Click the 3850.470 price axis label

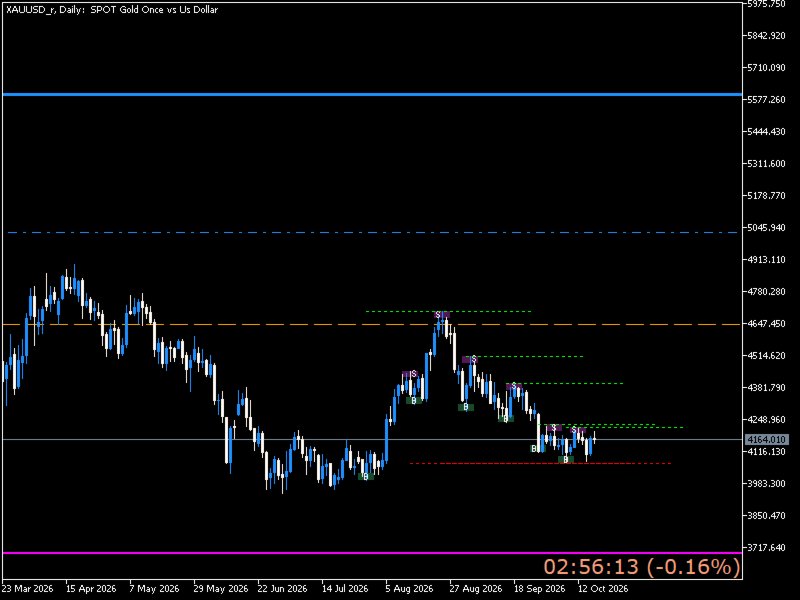(766, 515)
